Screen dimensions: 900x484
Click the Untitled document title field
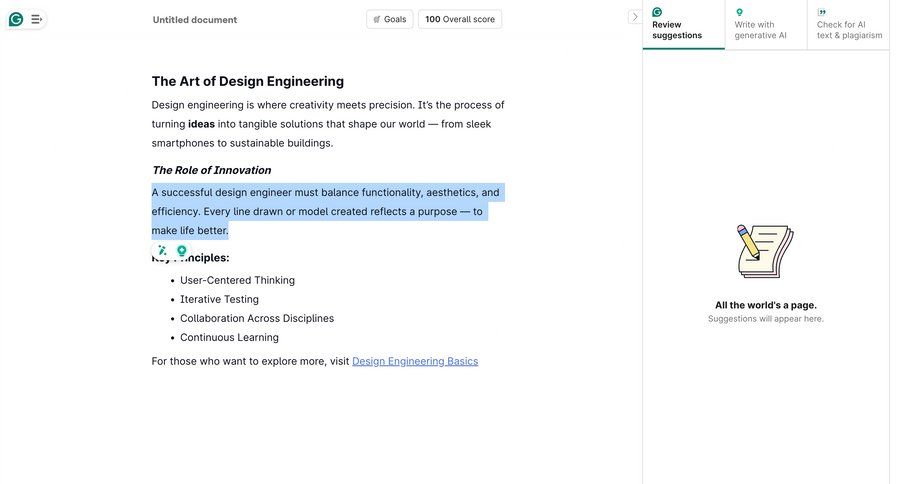click(x=195, y=20)
